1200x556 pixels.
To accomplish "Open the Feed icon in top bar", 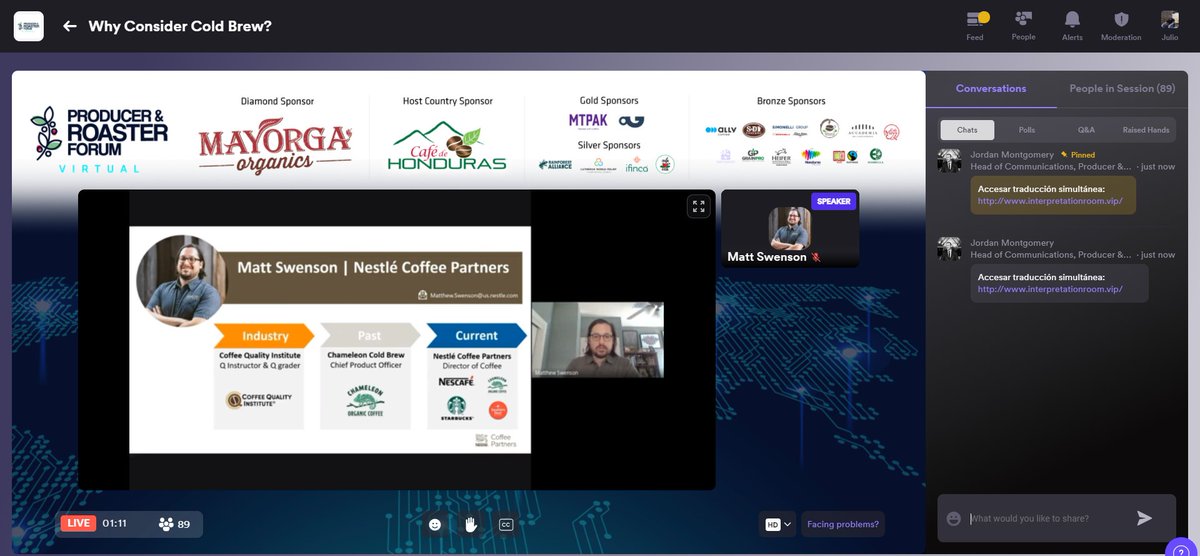I will click(976, 25).
